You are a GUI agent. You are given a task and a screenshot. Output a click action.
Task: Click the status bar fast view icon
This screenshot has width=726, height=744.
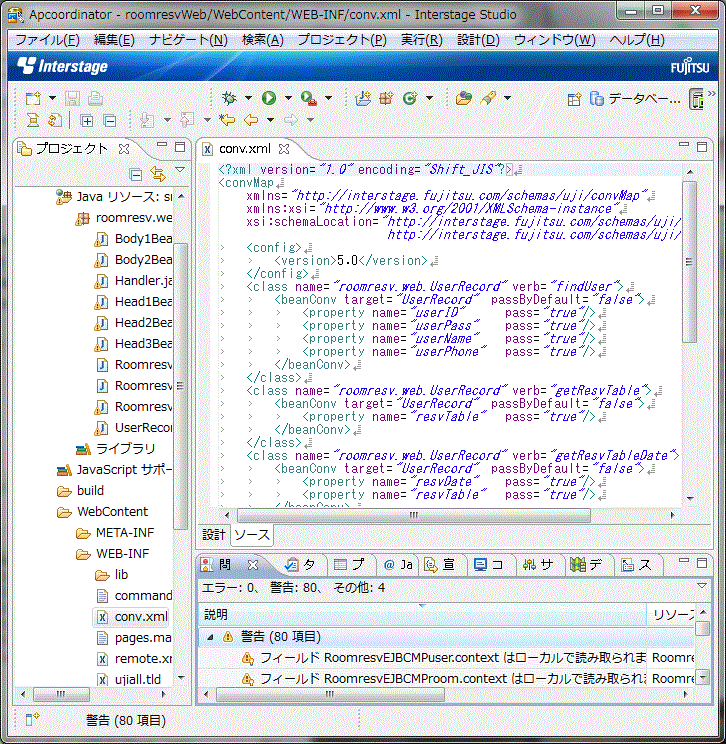pos(32,719)
